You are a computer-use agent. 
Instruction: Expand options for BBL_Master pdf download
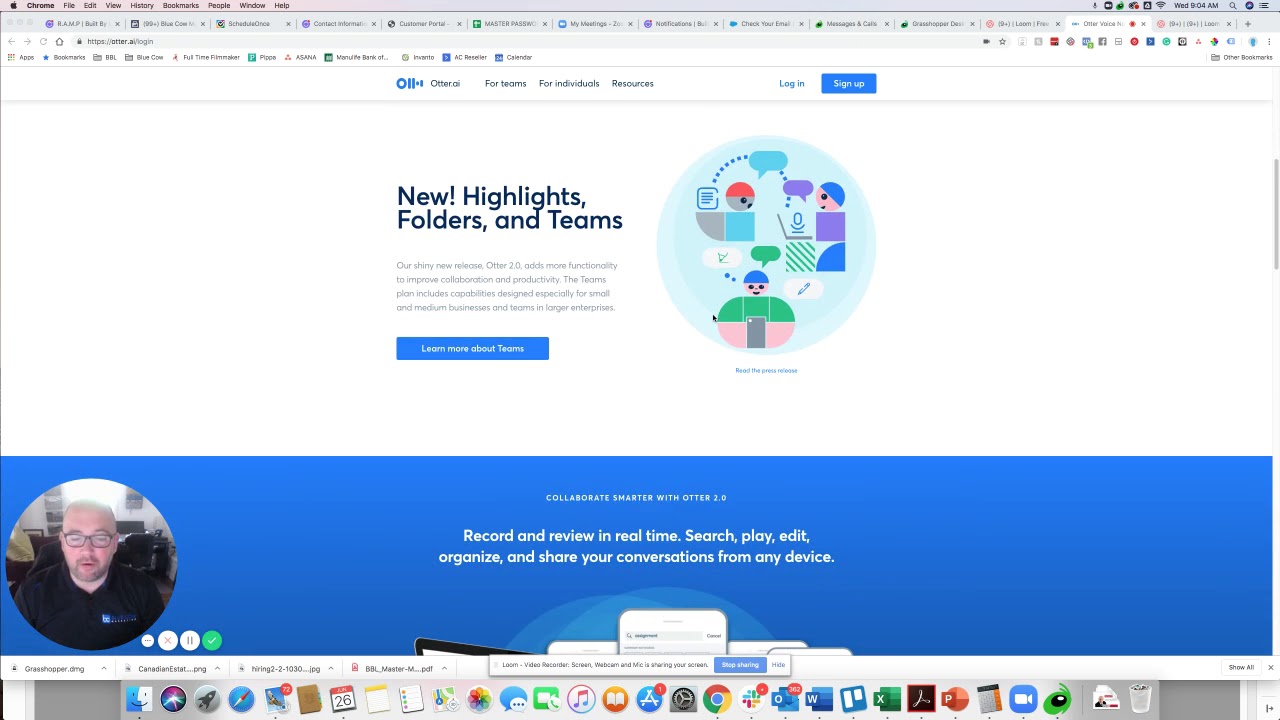[x=444, y=668]
